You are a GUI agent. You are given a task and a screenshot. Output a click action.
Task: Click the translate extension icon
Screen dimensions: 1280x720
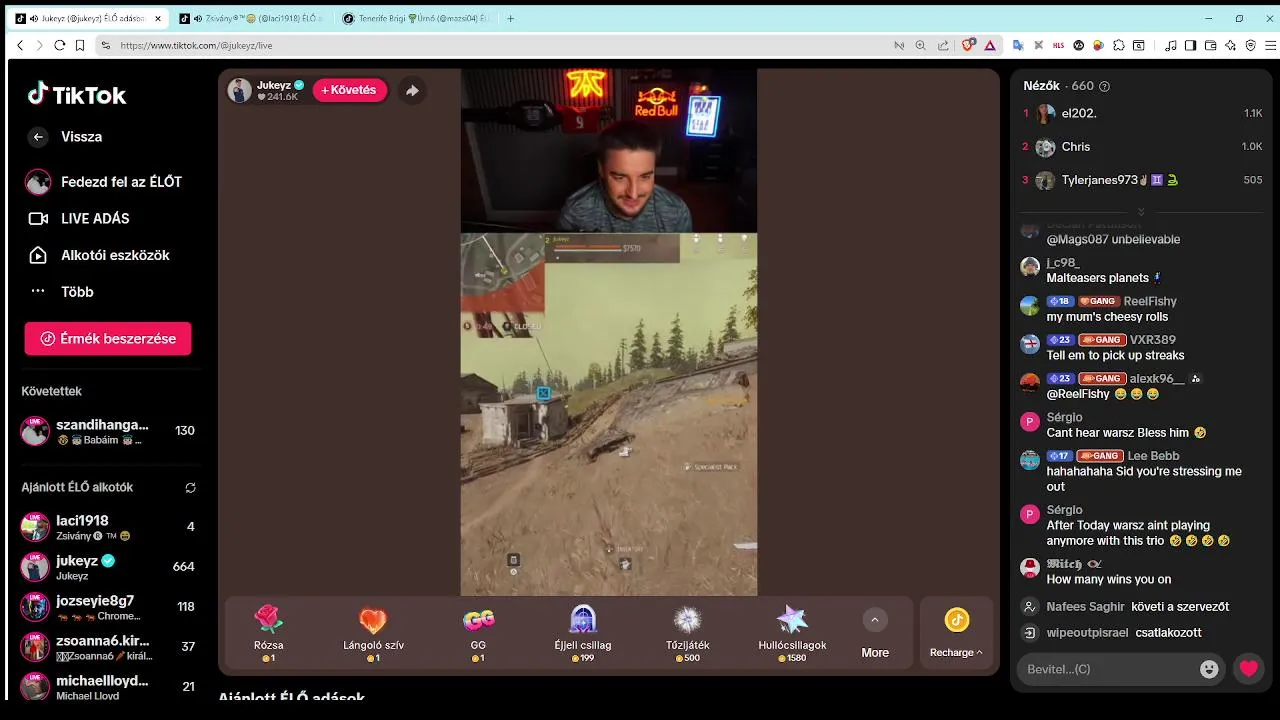coord(1017,45)
